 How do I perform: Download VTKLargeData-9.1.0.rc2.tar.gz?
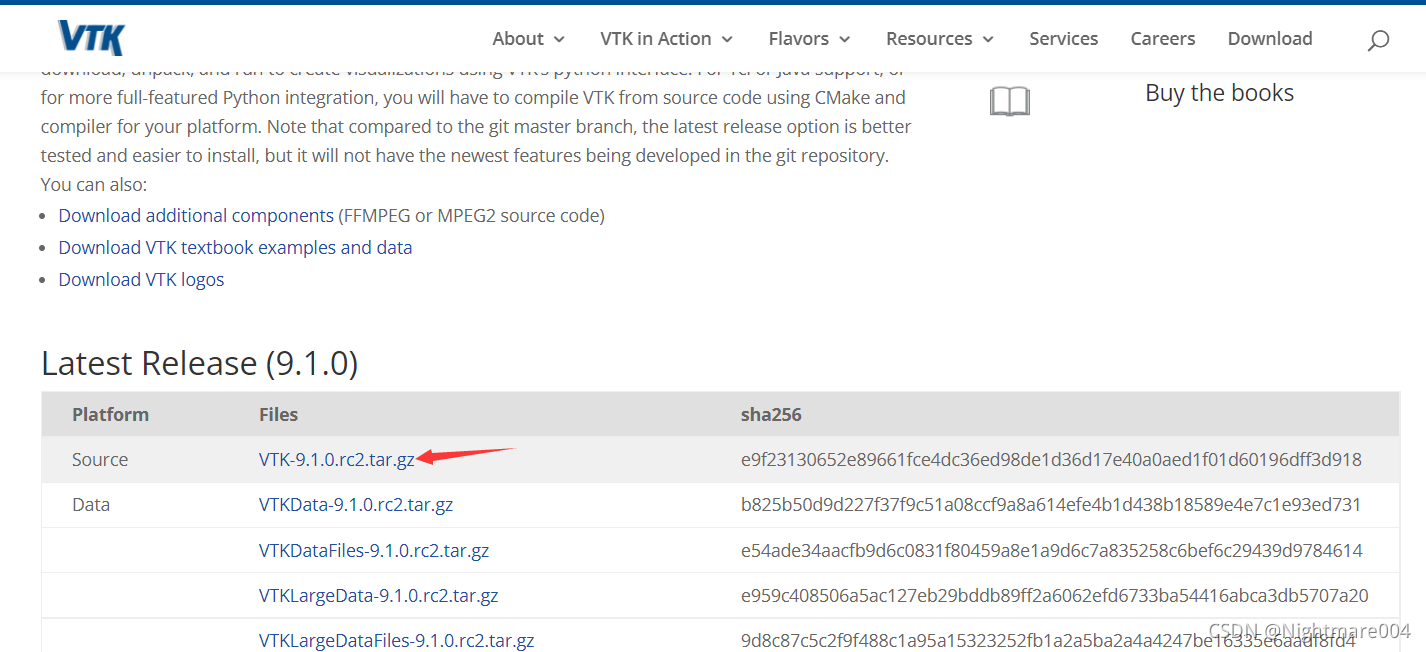(378, 596)
